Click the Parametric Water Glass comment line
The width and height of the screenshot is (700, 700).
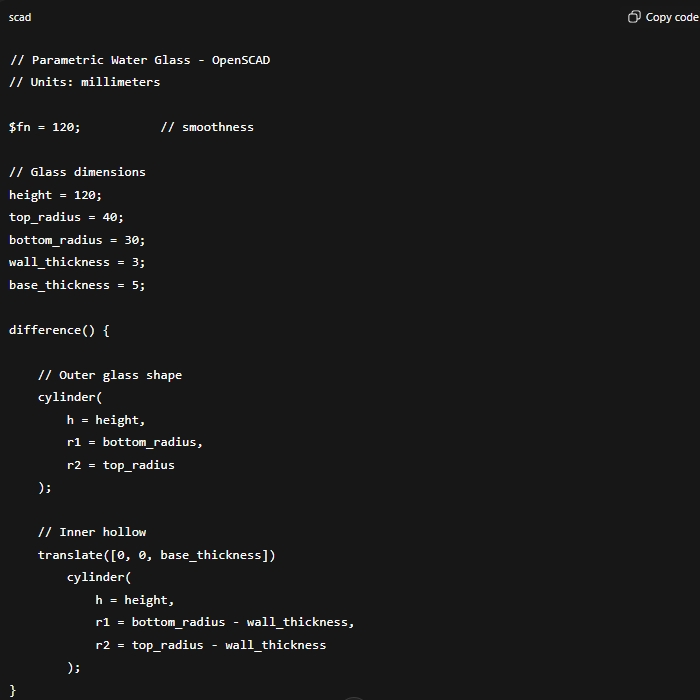point(139,60)
